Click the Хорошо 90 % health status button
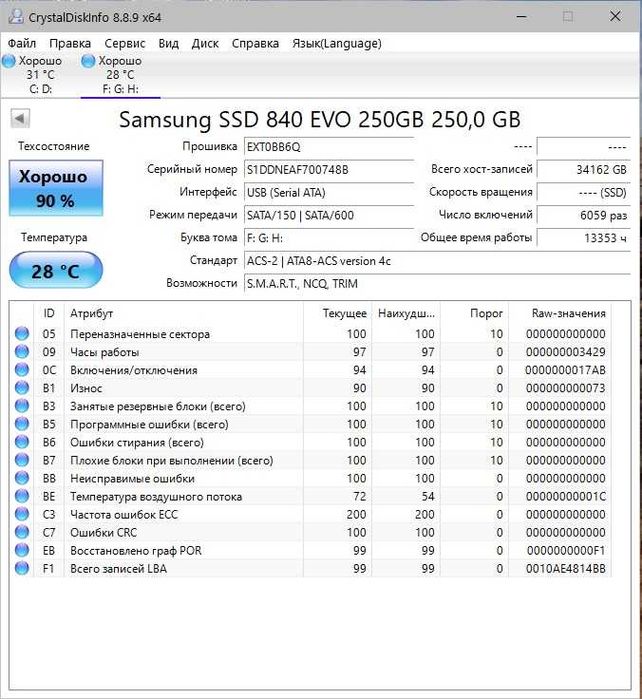 point(56,189)
